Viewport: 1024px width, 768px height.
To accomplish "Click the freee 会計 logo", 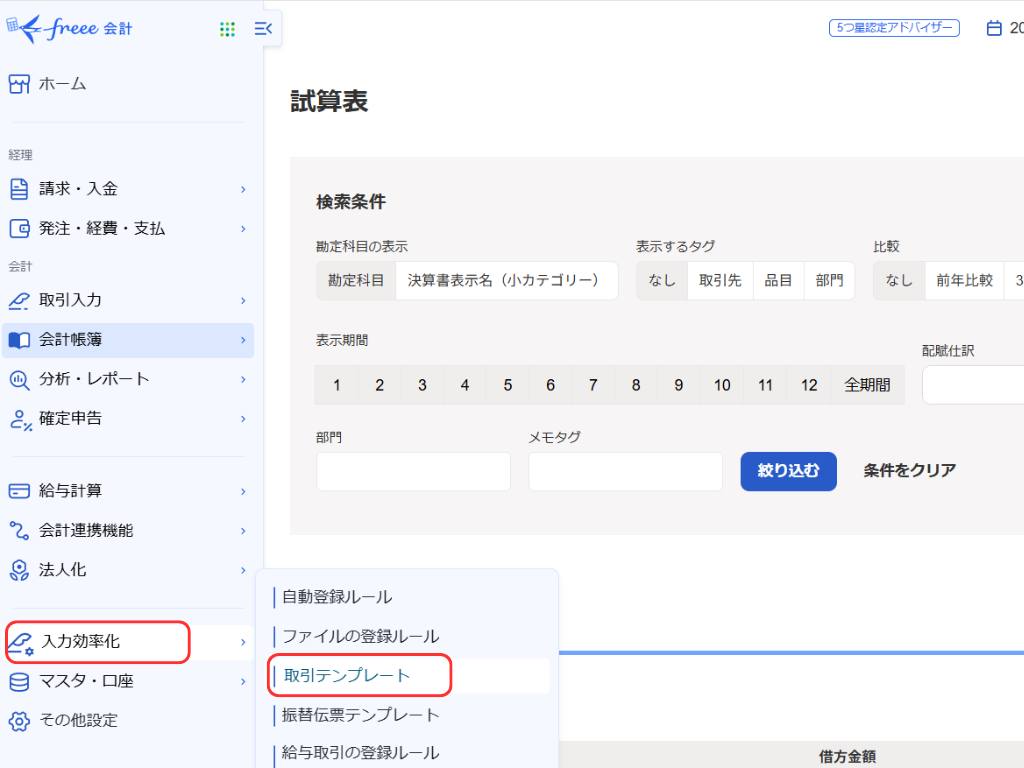I will coord(69,29).
